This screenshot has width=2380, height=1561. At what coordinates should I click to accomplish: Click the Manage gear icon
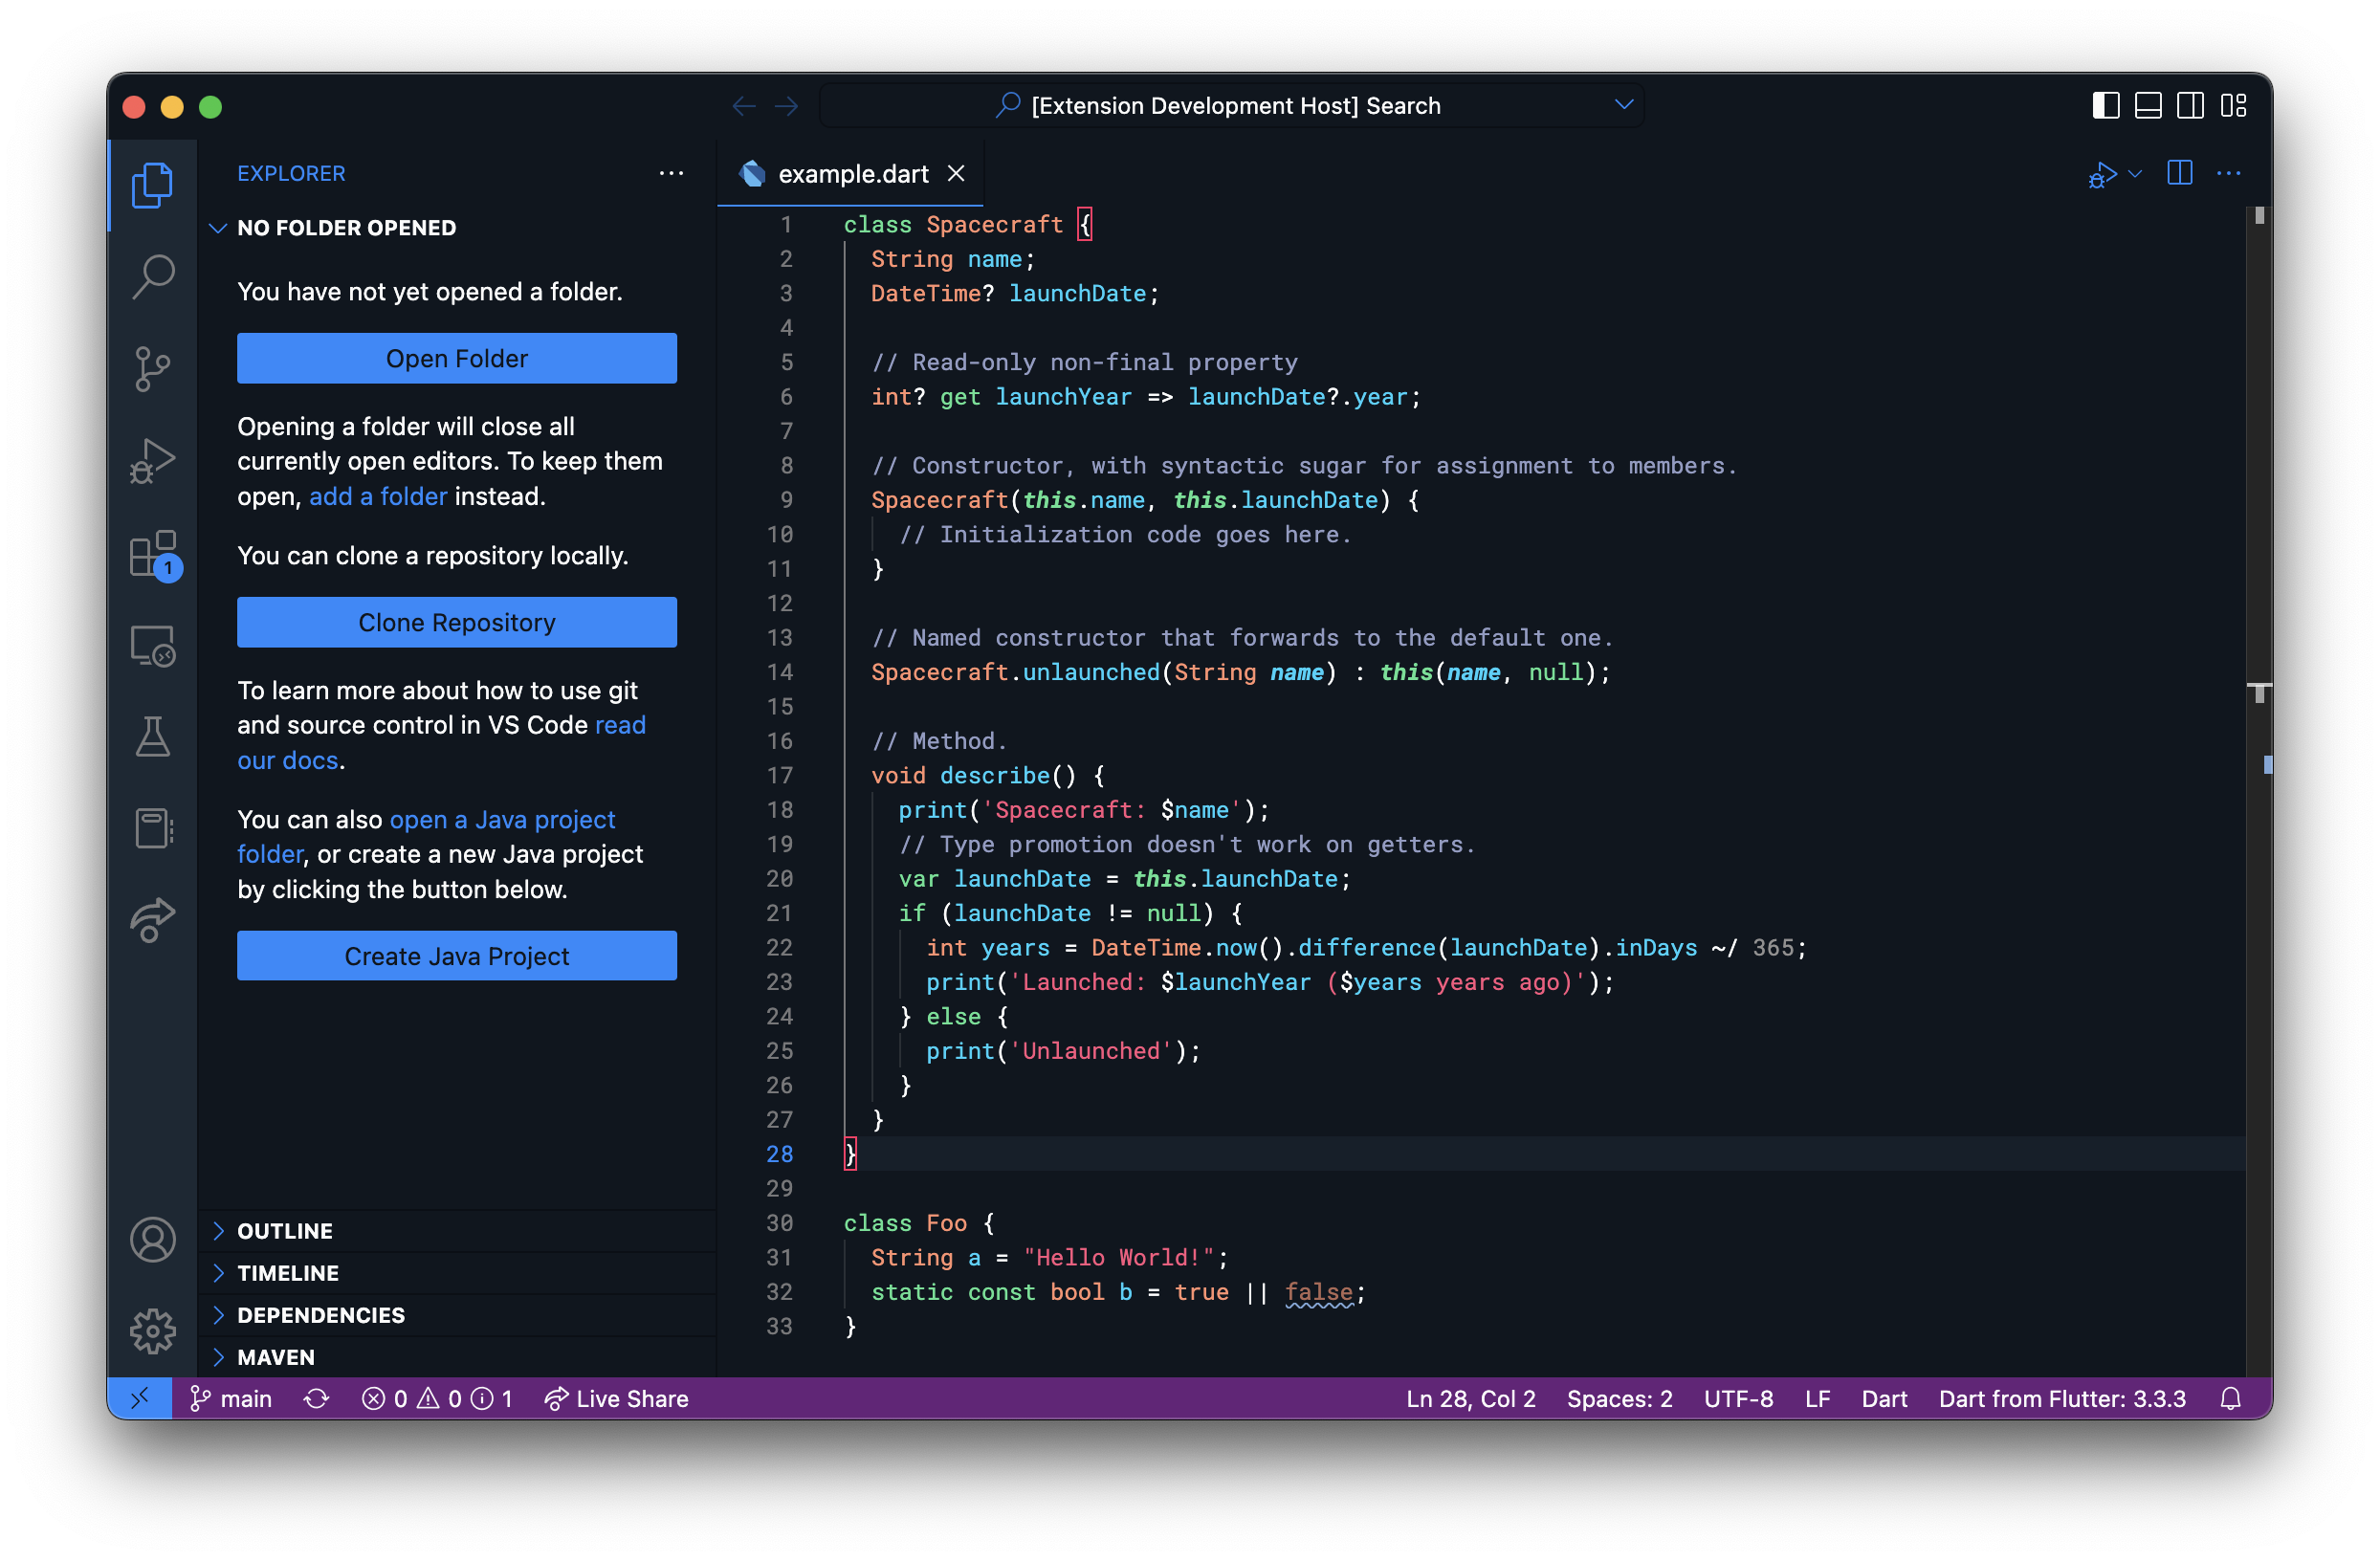coord(153,1331)
